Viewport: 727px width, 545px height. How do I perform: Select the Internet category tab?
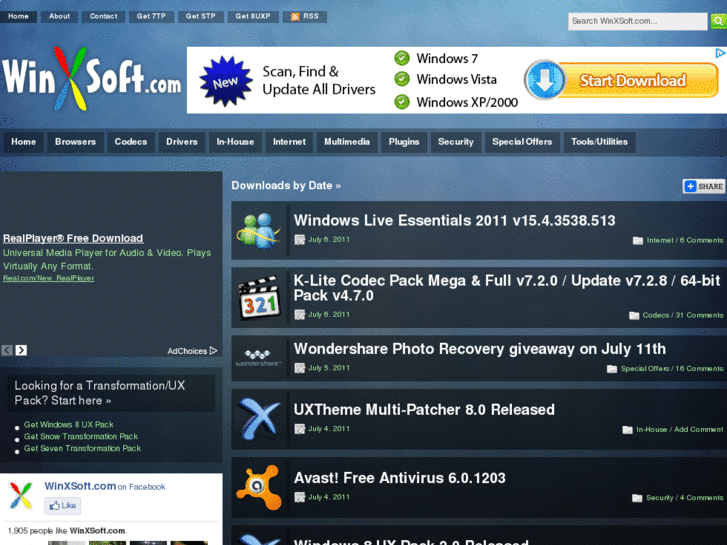[289, 142]
